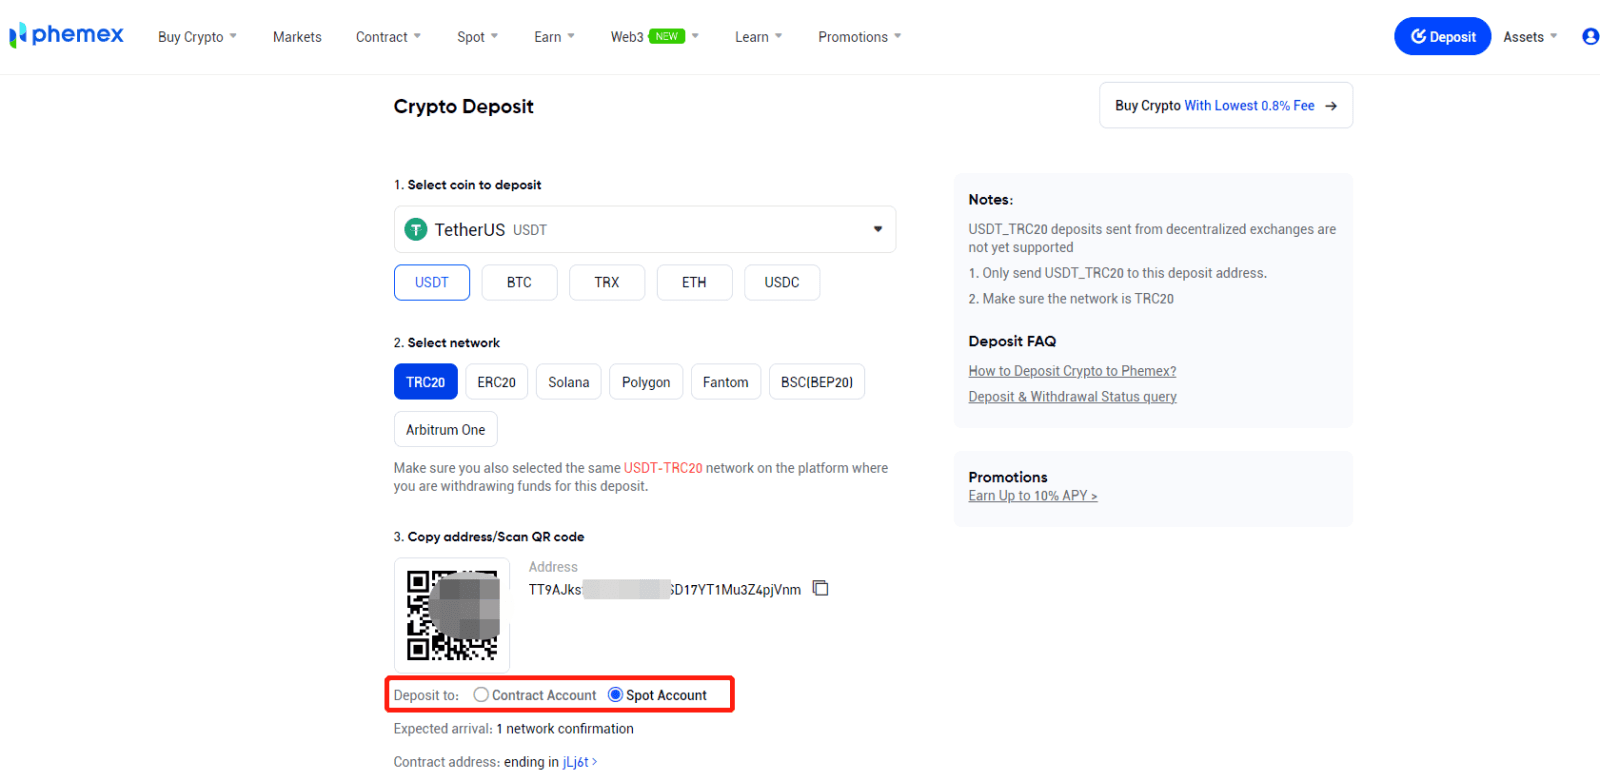Choose the ERC20 network option

[x=496, y=382]
